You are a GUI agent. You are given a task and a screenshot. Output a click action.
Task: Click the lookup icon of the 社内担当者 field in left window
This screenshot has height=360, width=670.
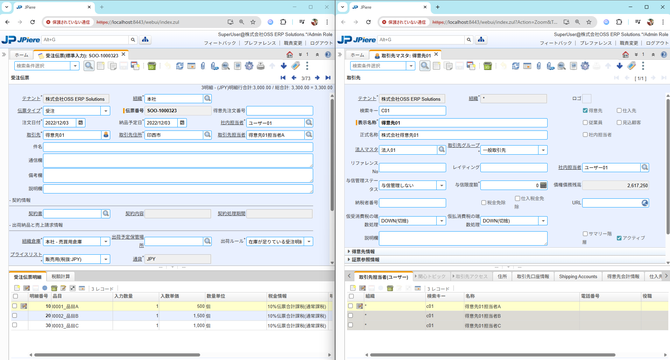pyautogui.click(x=309, y=123)
